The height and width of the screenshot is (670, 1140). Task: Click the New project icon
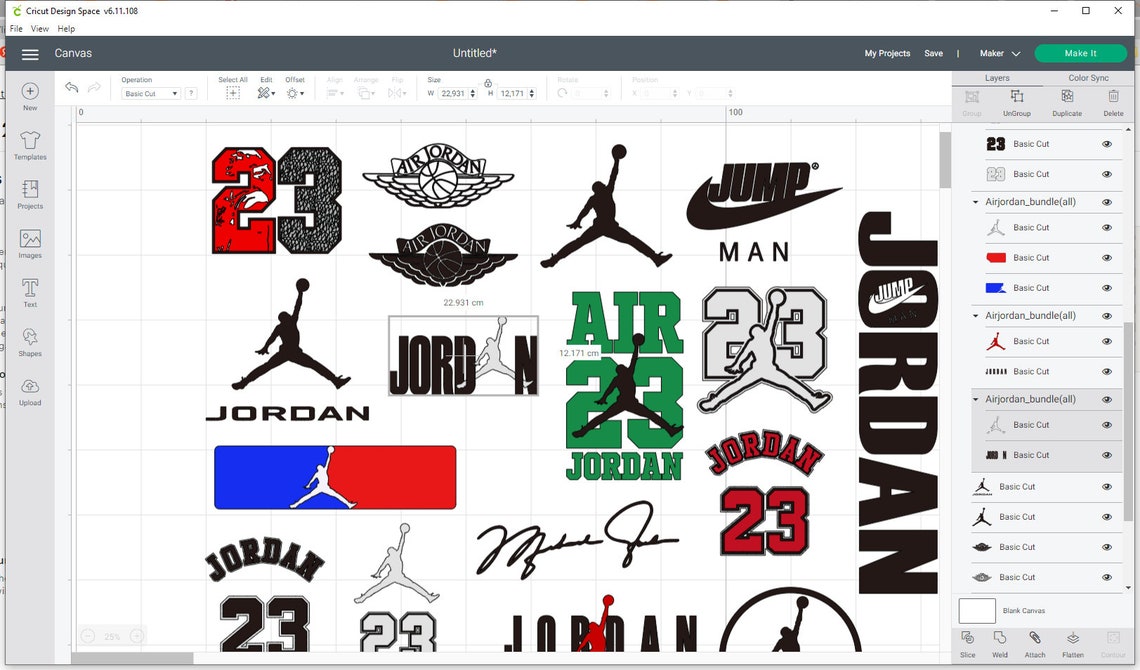click(30, 91)
